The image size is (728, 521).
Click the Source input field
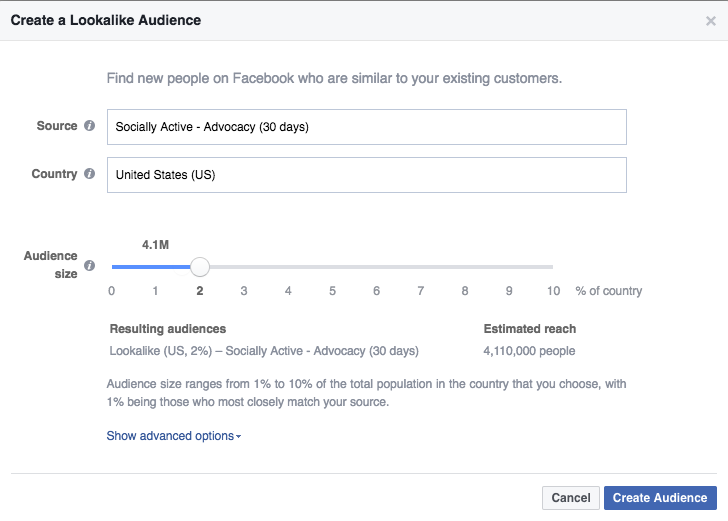tap(366, 127)
